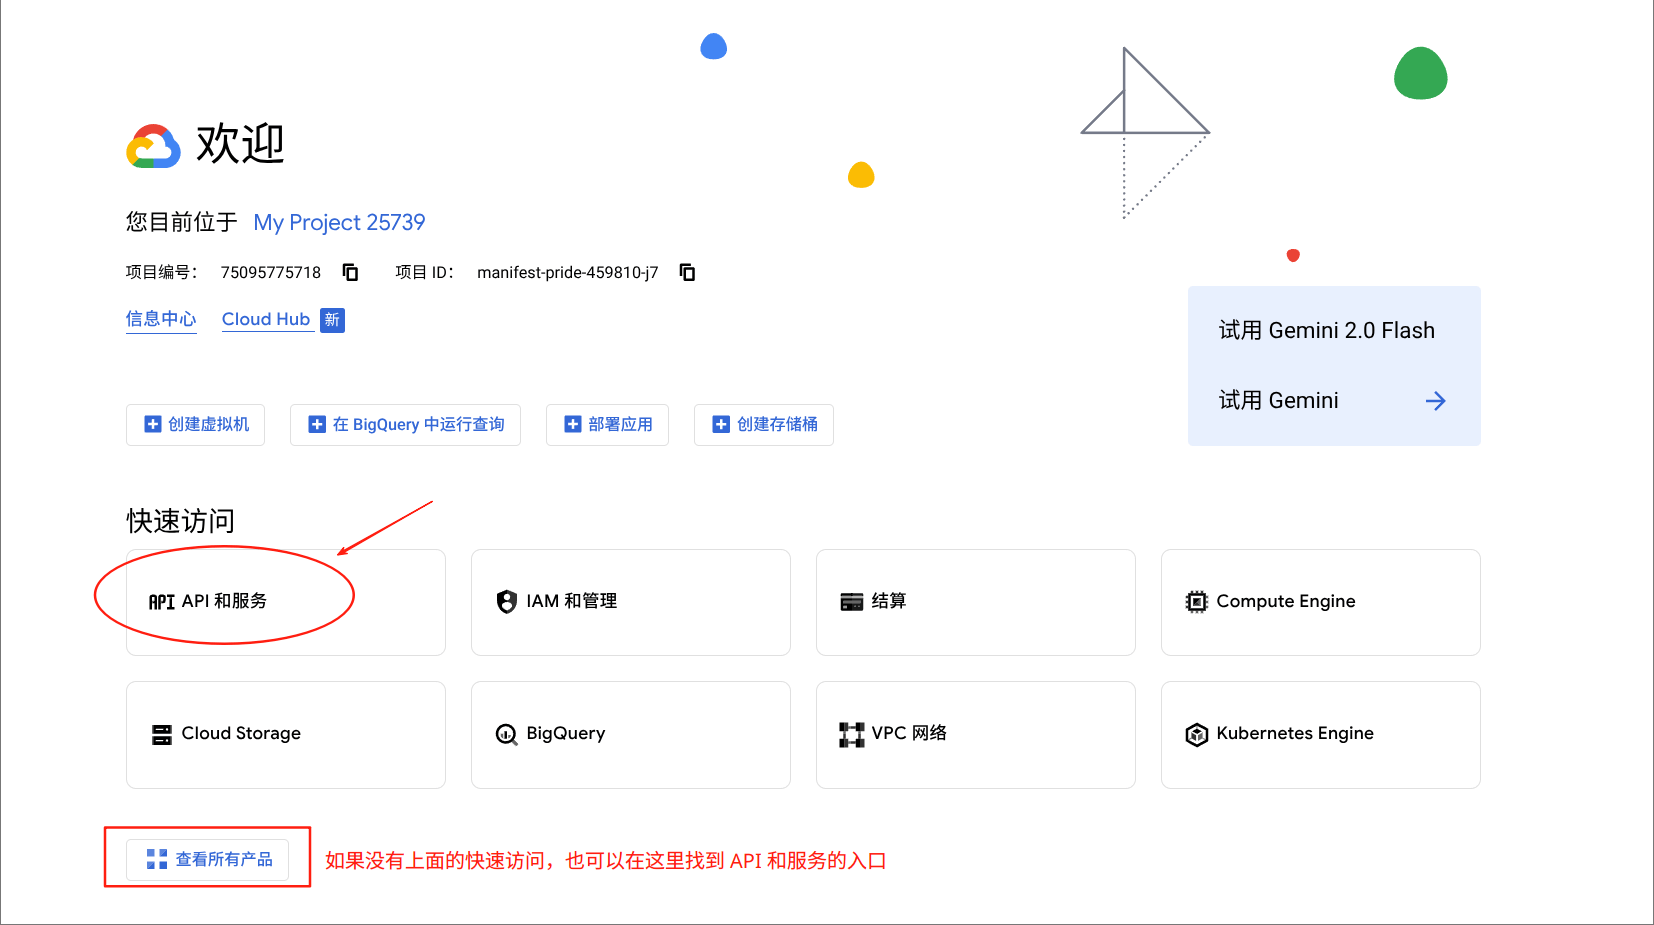1654x925 pixels.
Task: Open the Compute Engine card
Action: tap(1321, 602)
